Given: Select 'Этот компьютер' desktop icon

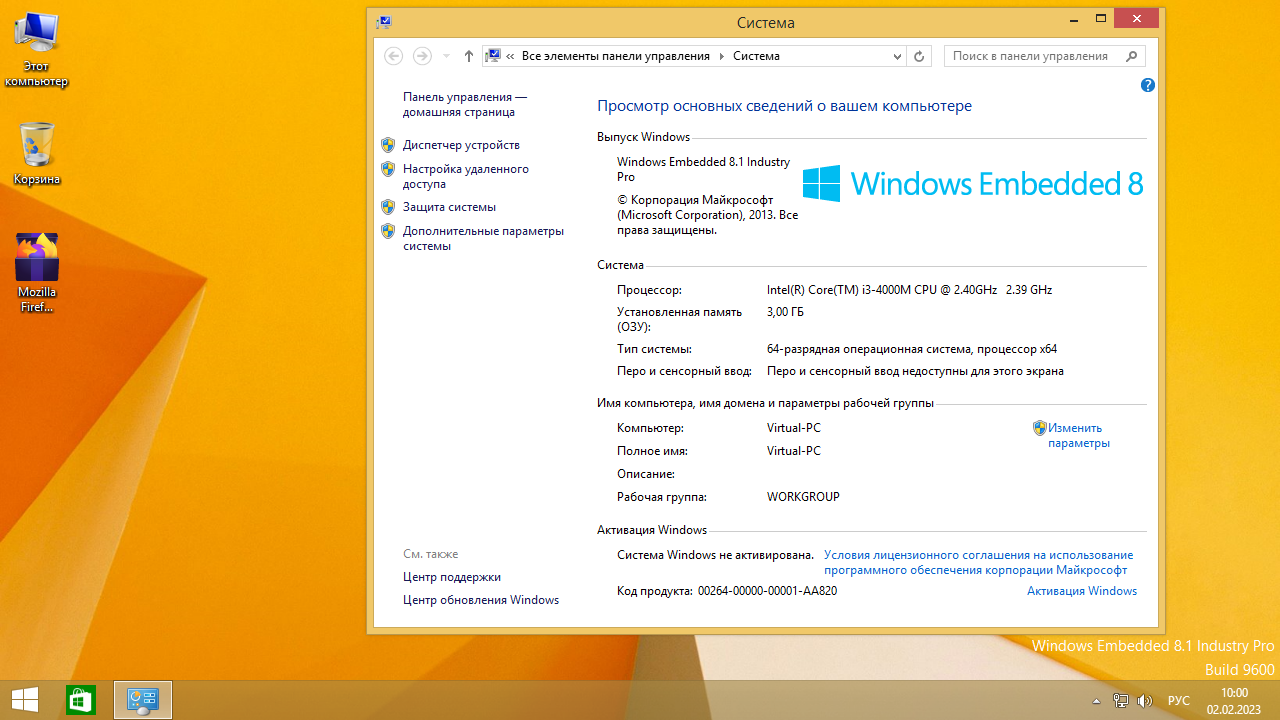Looking at the screenshot, I should pos(36,50).
